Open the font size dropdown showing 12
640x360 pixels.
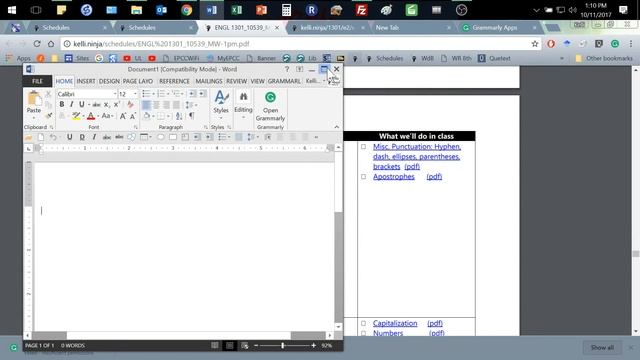pos(135,94)
